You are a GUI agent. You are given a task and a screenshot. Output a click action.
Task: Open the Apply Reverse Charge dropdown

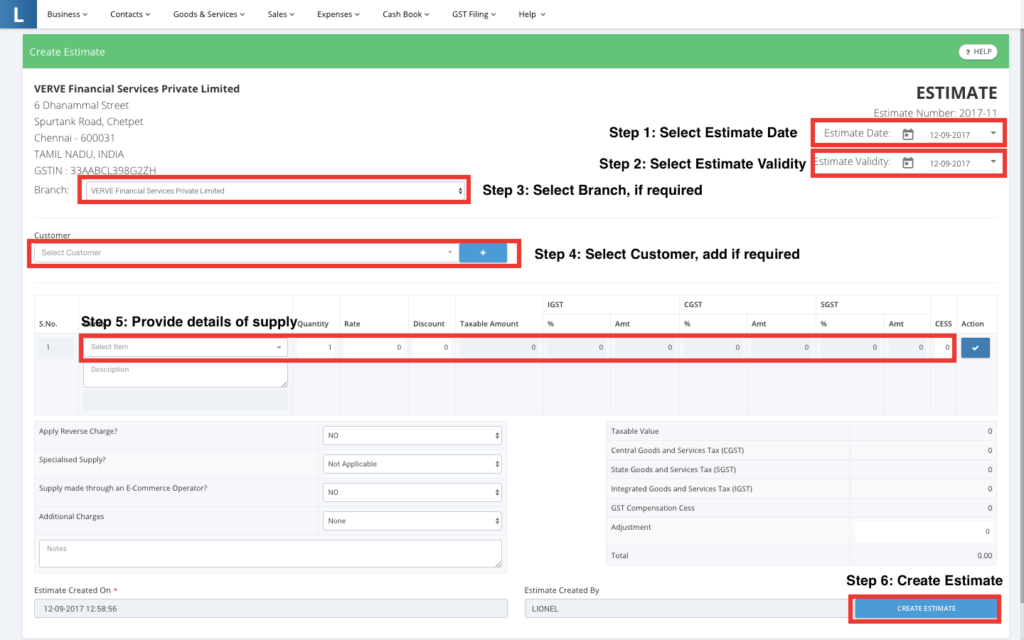tap(412, 435)
